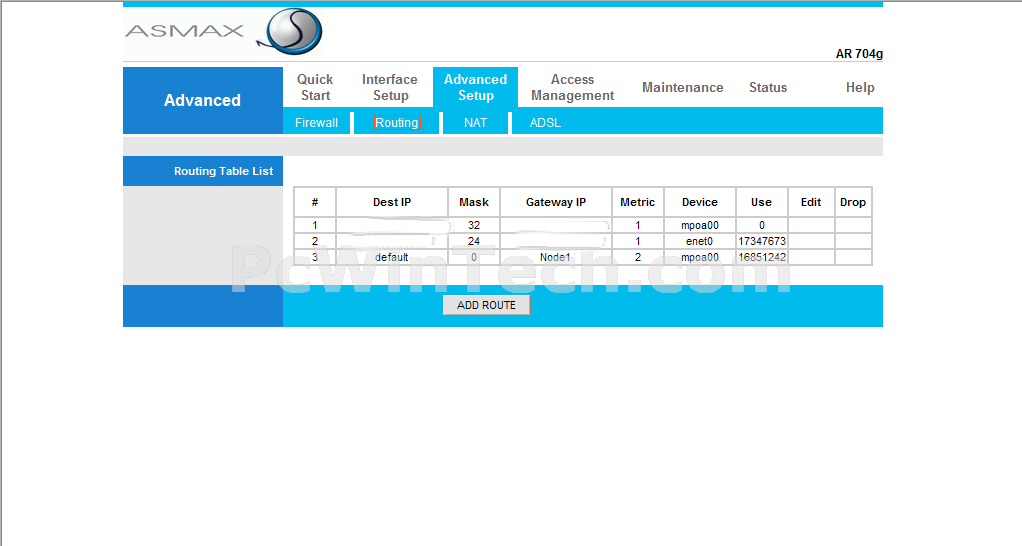
Task: Go to Access Management tab
Action: (572, 87)
